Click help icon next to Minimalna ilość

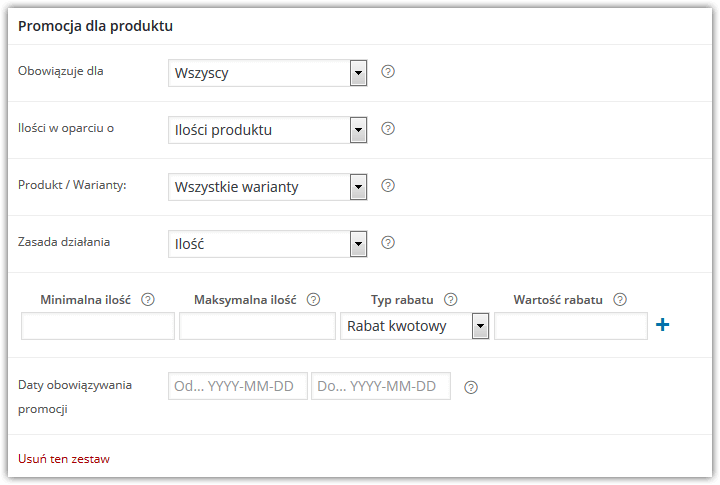[x=148, y=300]
